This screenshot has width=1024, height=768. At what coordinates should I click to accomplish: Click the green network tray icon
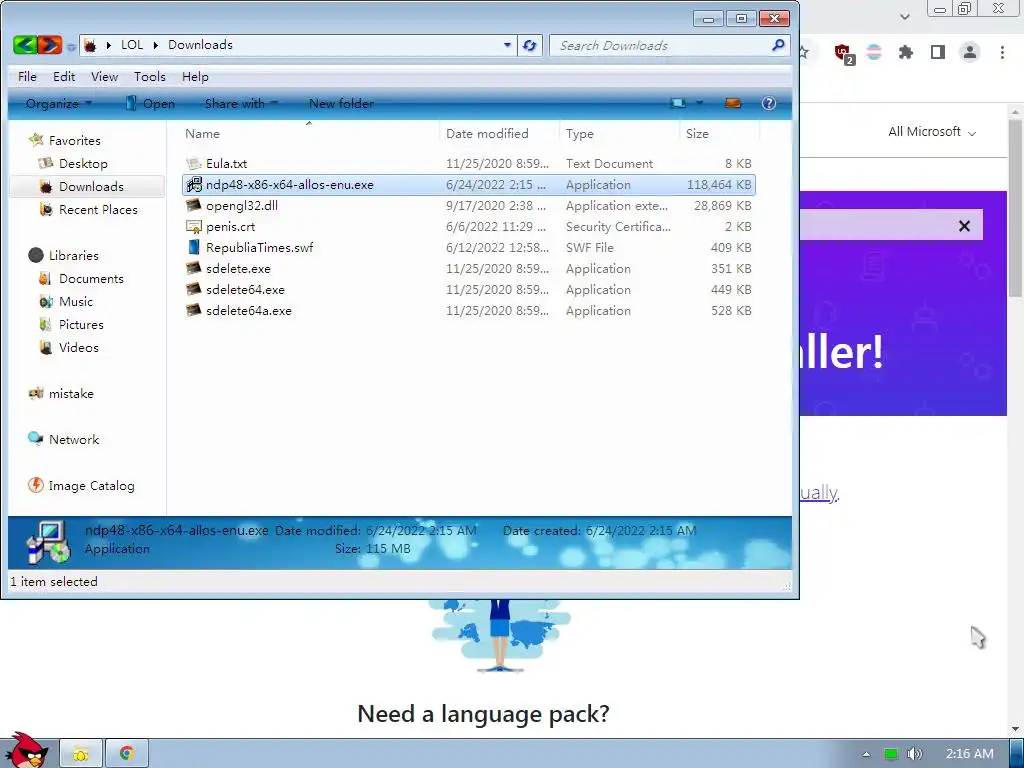tap(891, 754)
